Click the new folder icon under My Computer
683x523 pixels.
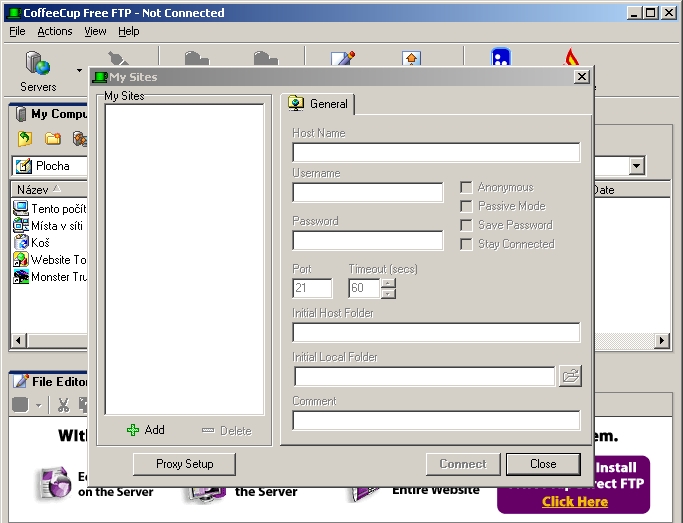click(x=53, y=138)
